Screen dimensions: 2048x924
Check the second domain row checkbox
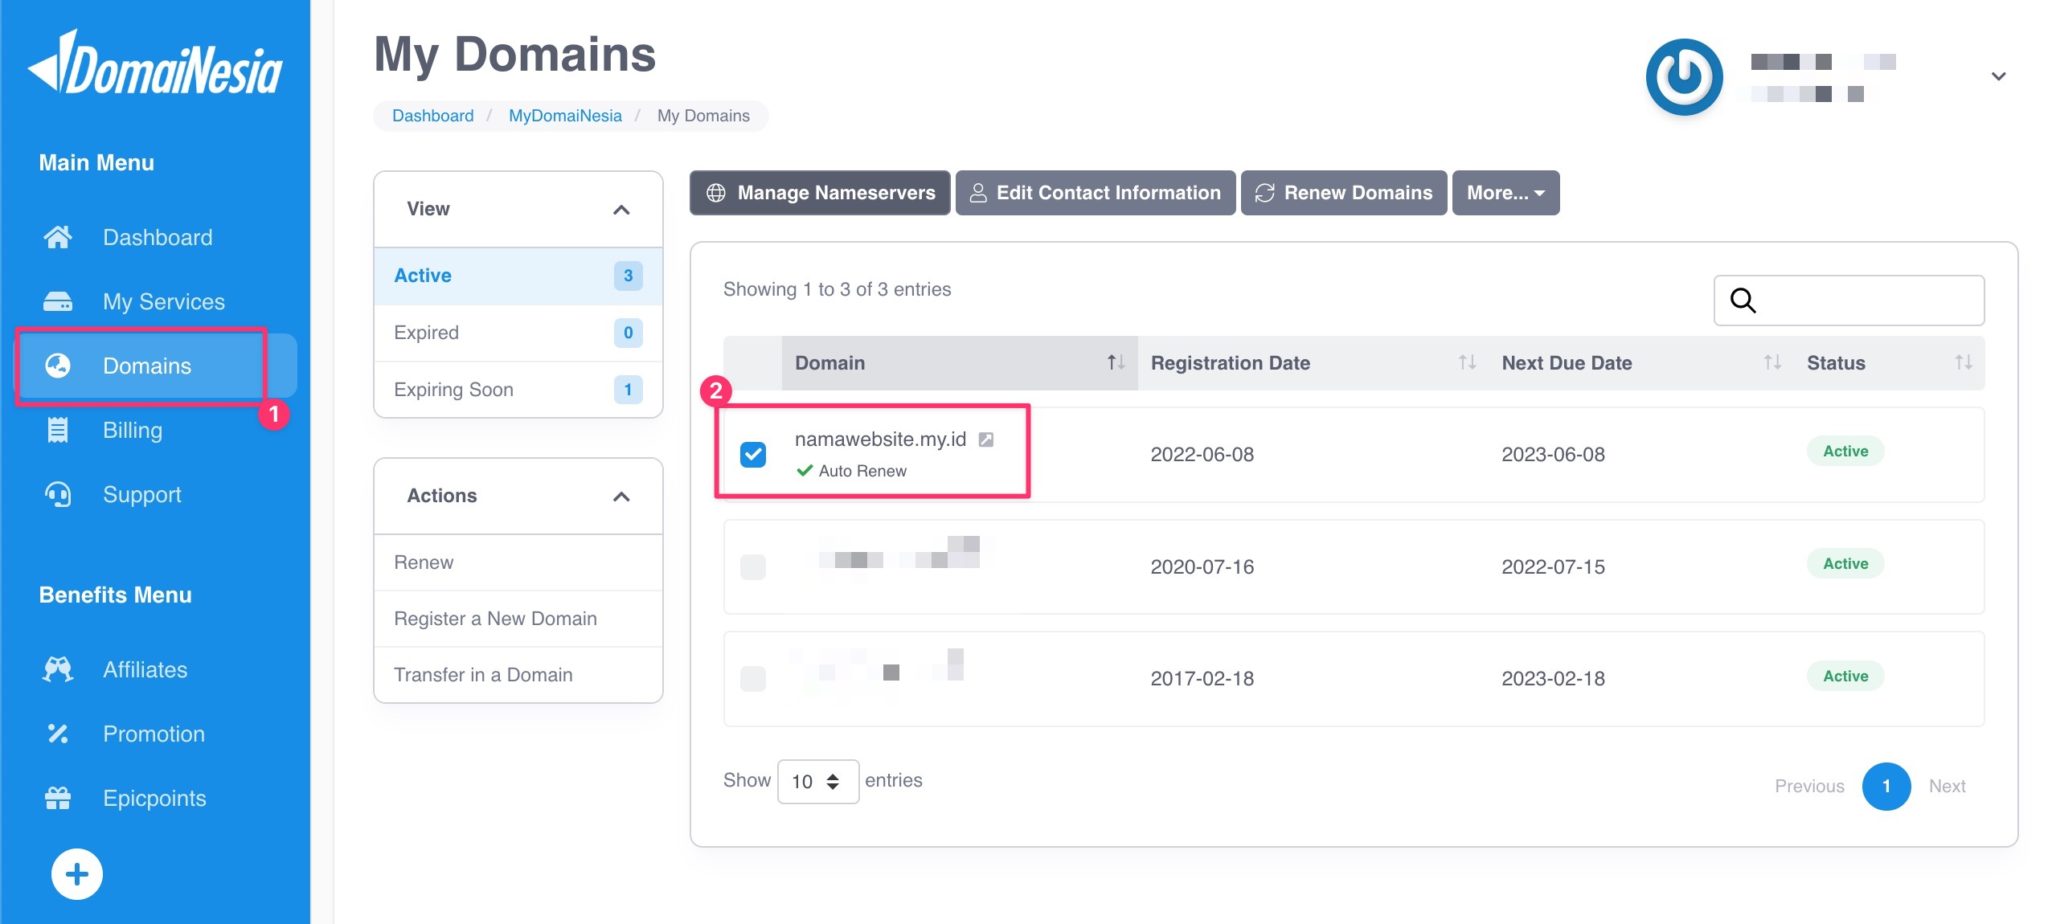coord(752,567)
